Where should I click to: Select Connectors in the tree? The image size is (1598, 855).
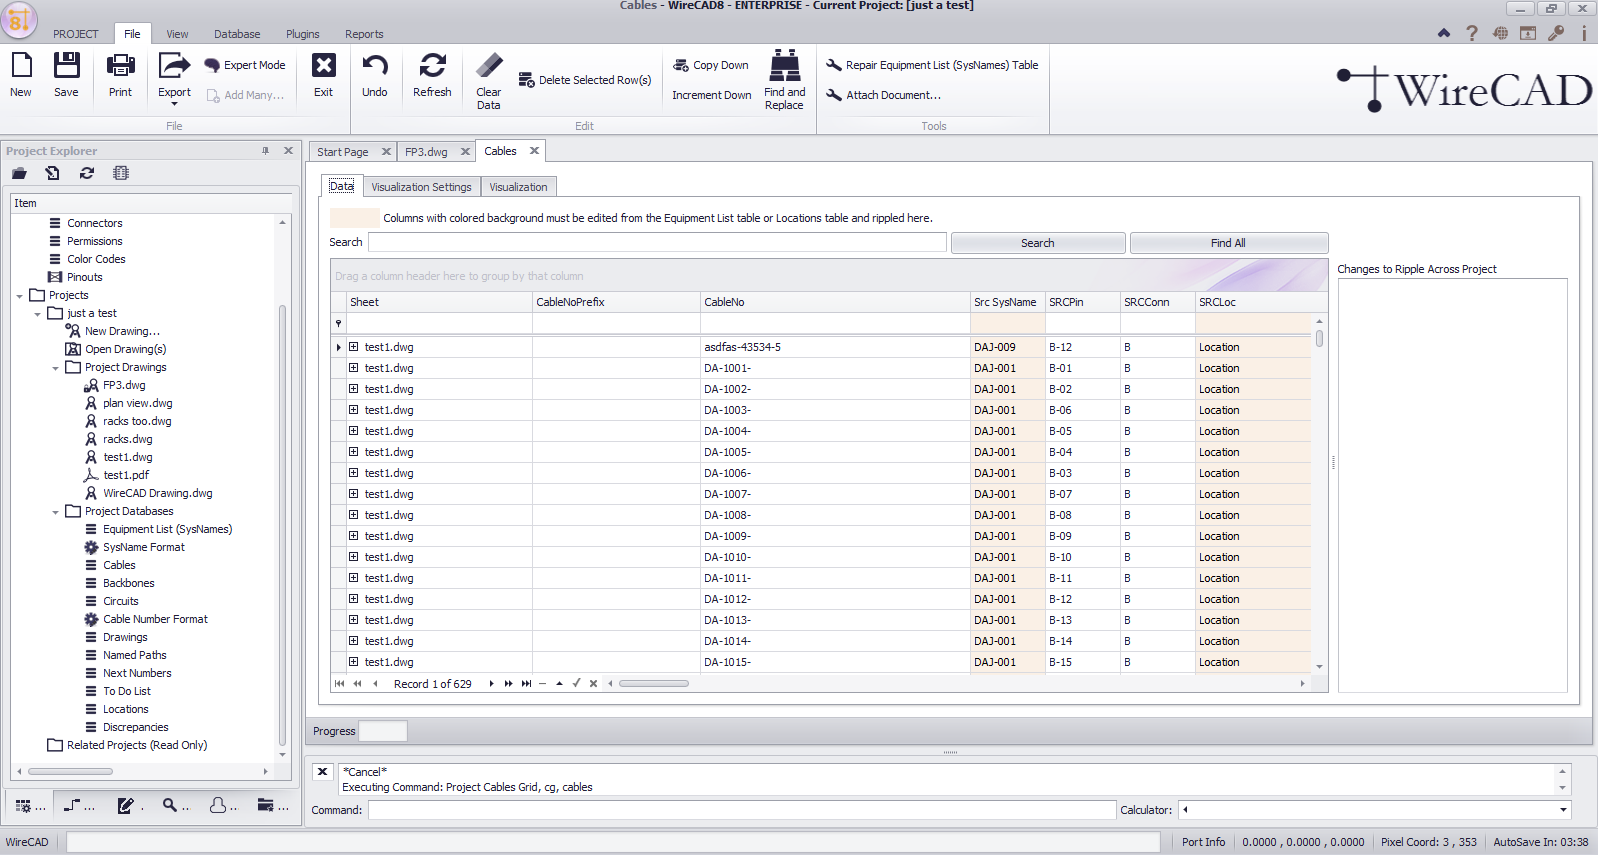[x=94, y=223]
